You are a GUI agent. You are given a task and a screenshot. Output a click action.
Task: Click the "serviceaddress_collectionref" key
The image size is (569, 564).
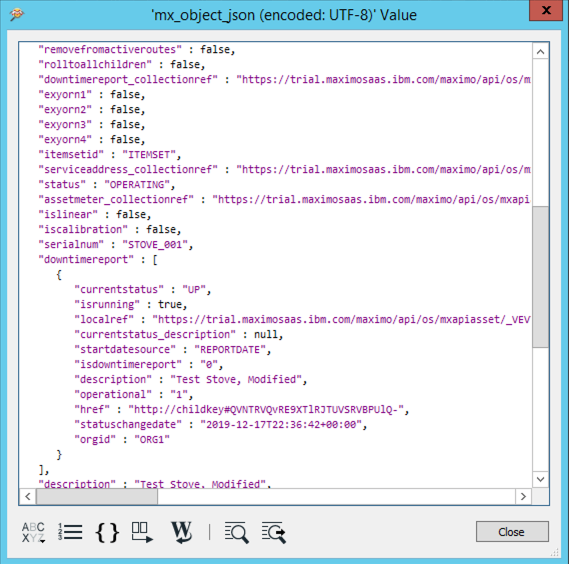[128, 169]
